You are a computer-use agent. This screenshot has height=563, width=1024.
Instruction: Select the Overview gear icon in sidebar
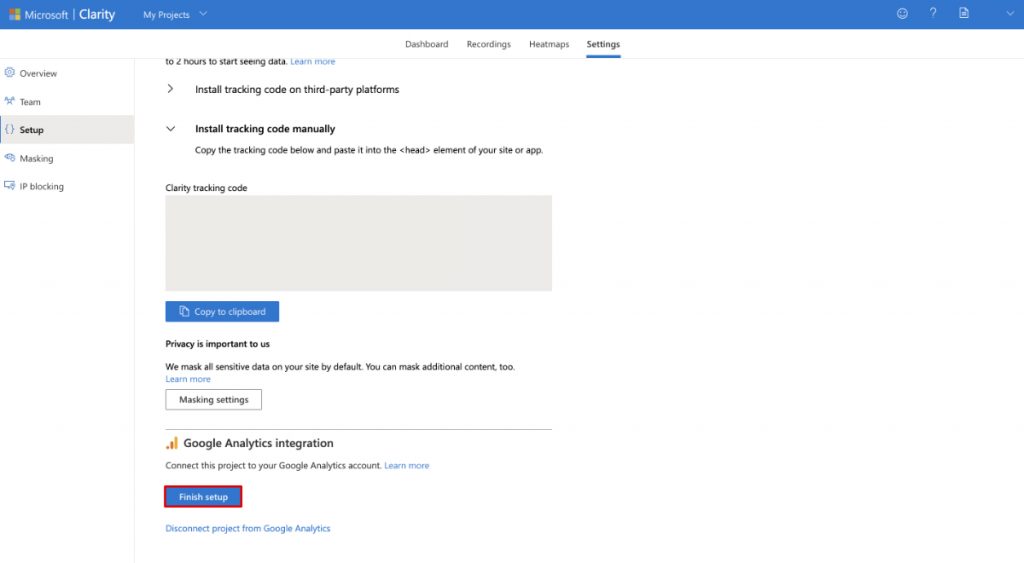(10, 72)
